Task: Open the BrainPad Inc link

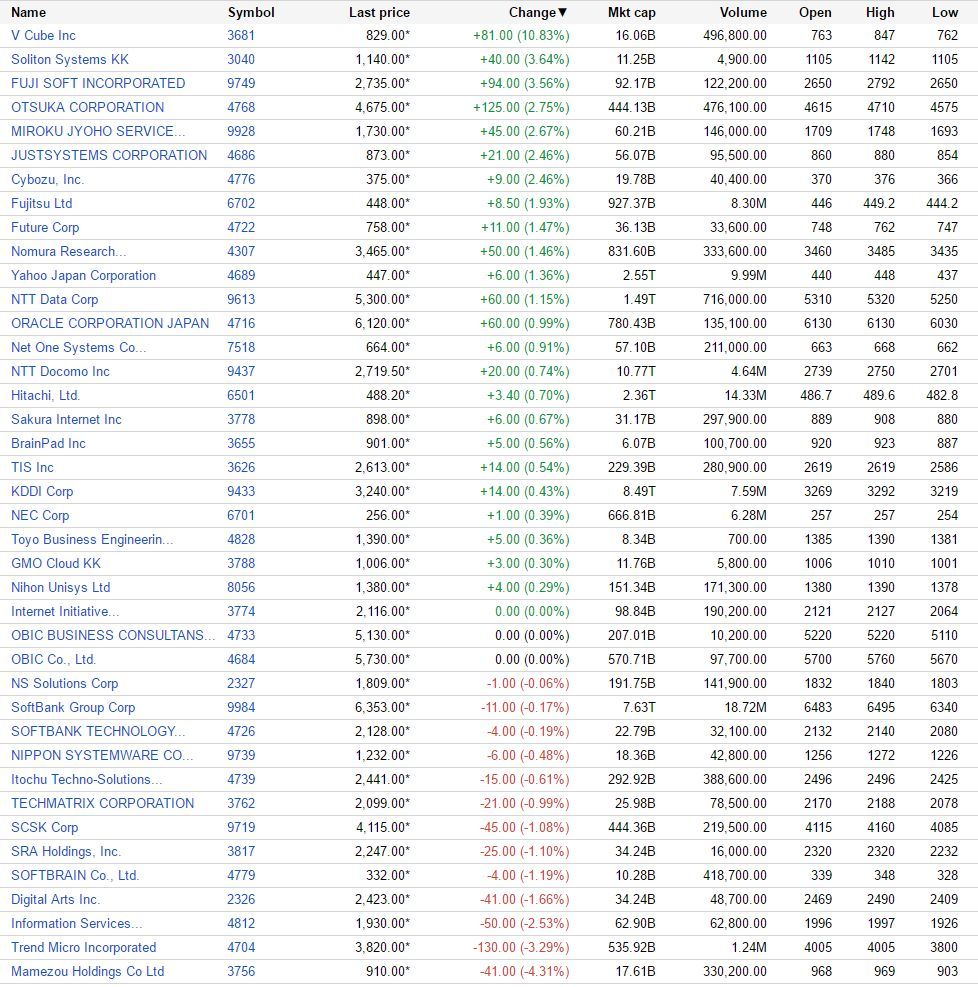Action: (48, 443)
